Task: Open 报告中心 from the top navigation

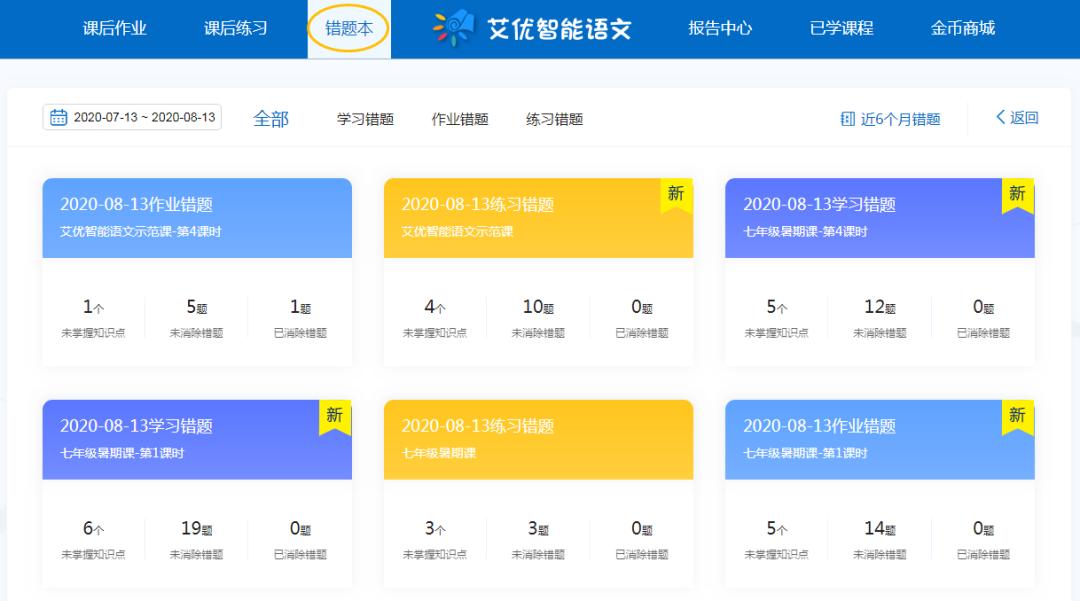Action: (x=721, y=28)
